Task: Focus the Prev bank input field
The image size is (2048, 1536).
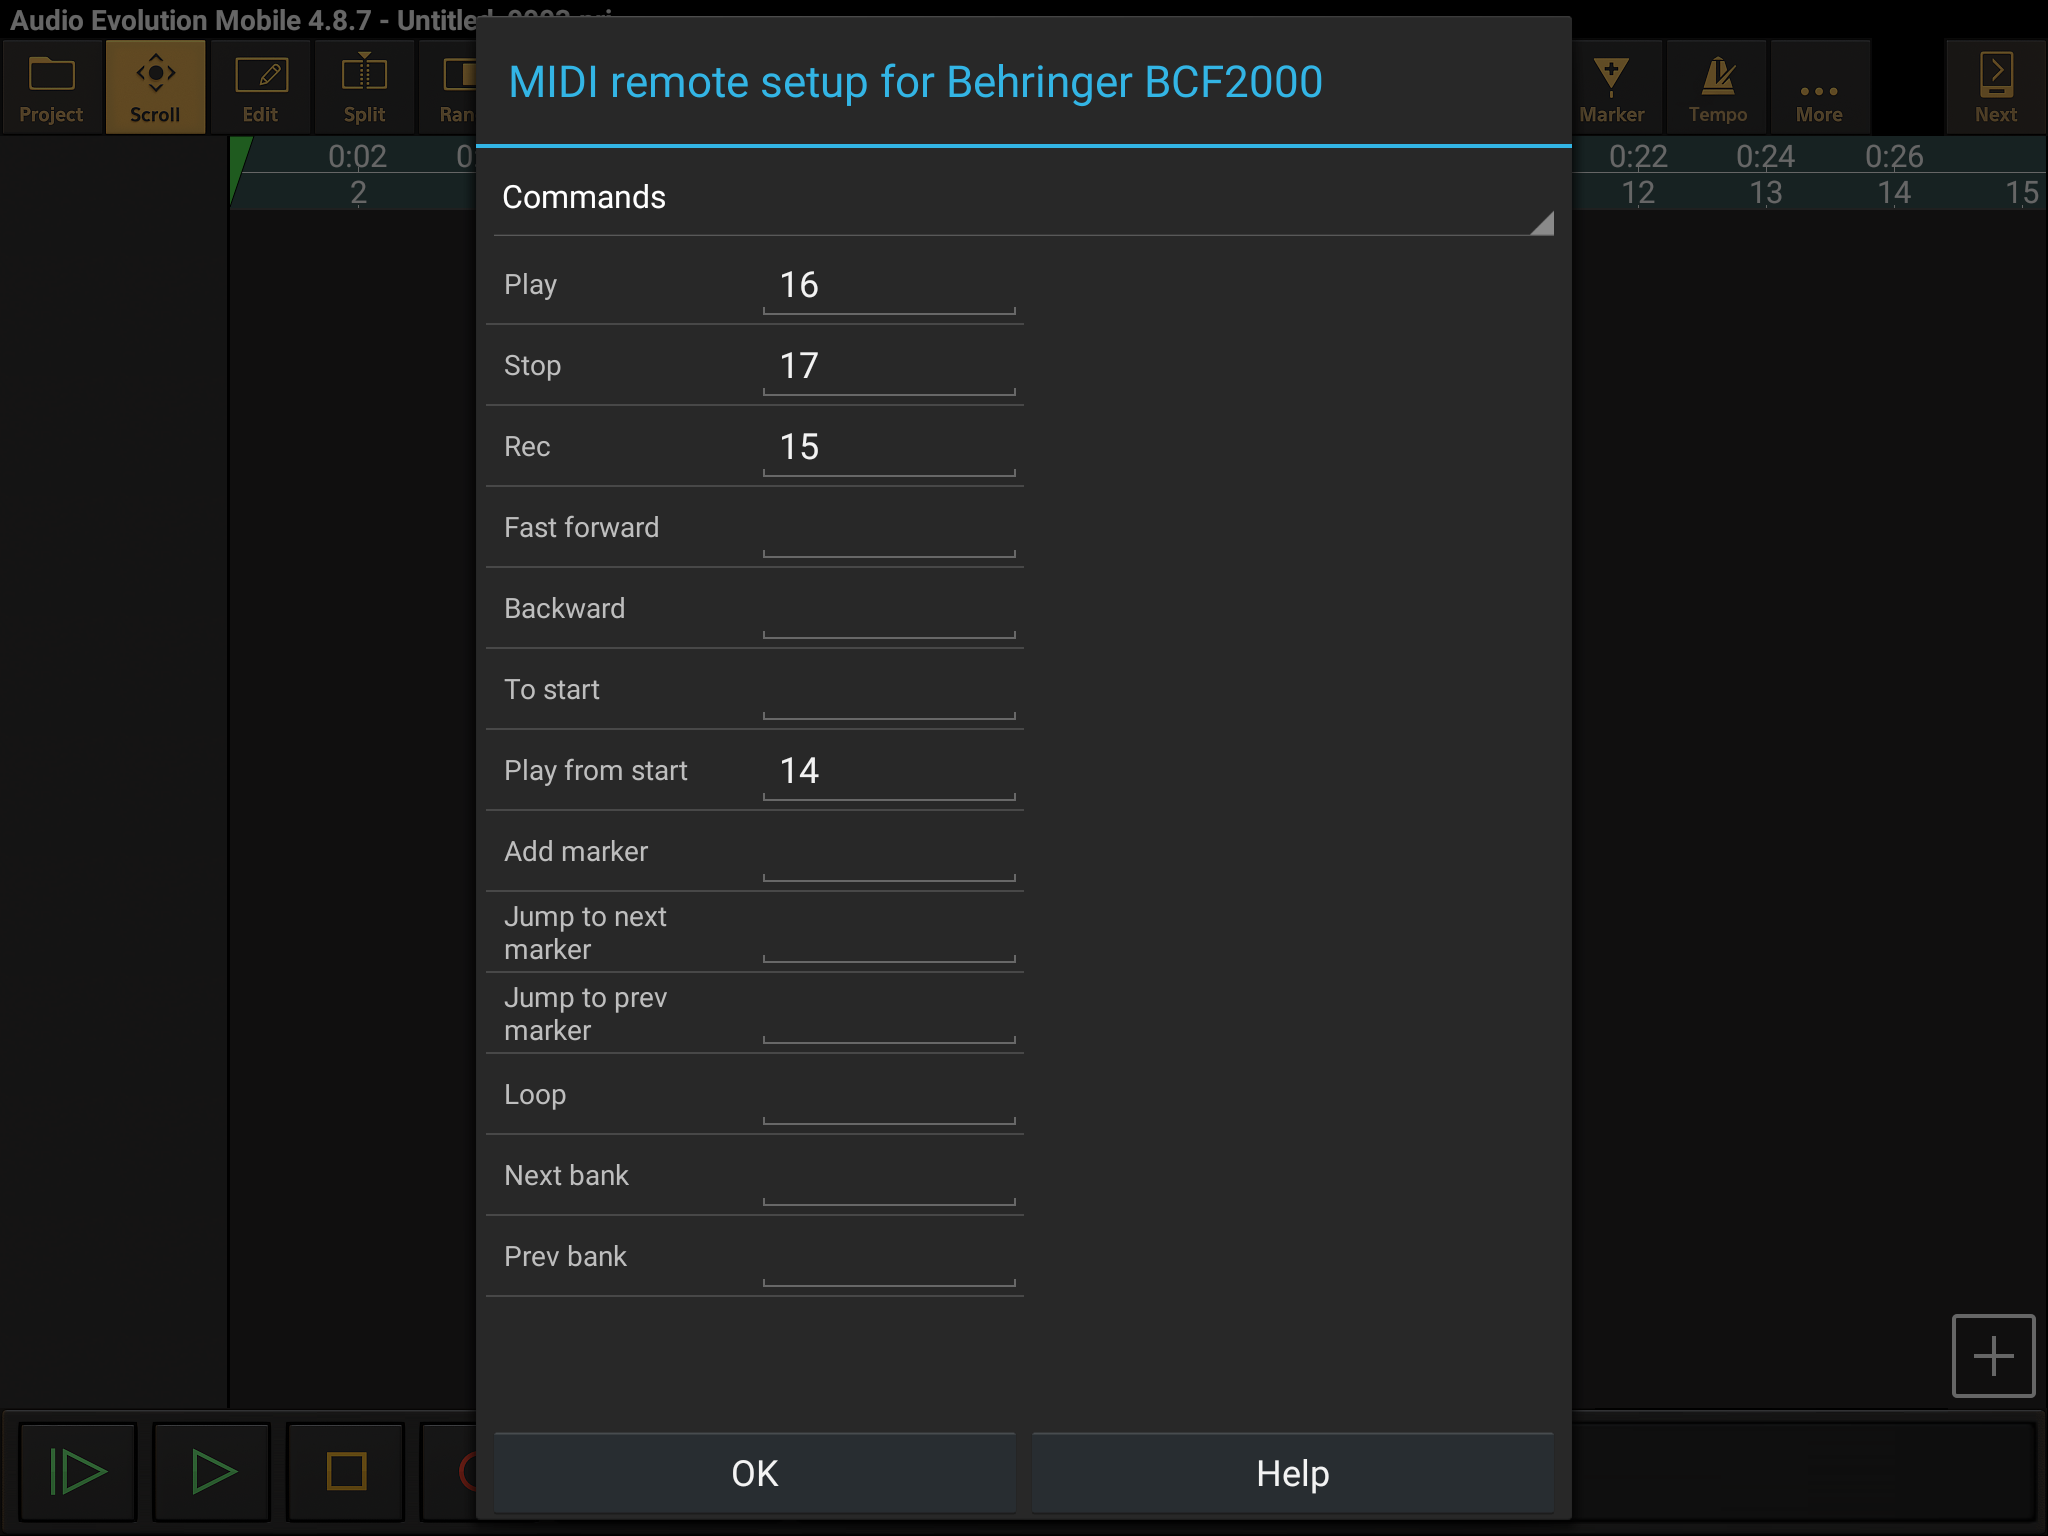Action: 889,1257
